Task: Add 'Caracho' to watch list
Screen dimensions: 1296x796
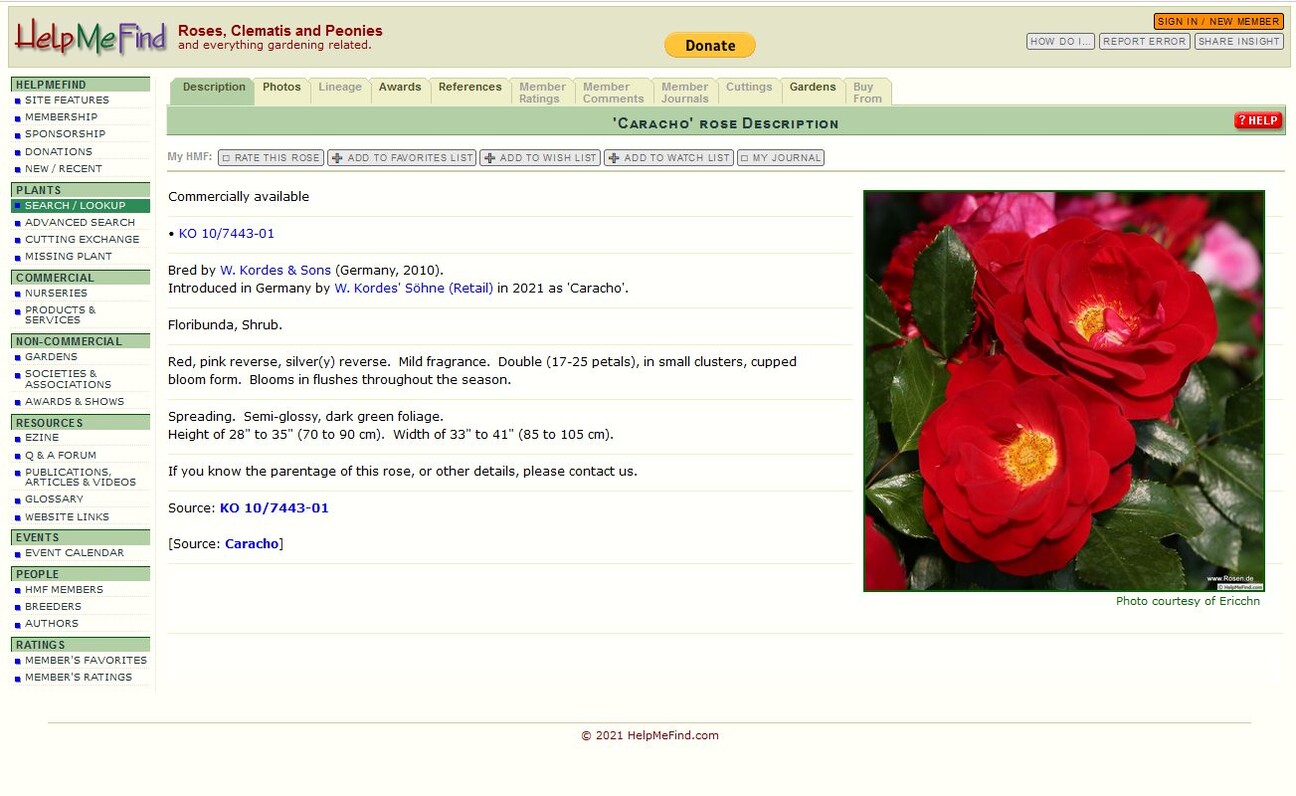Action: click(x=668, y=157)
